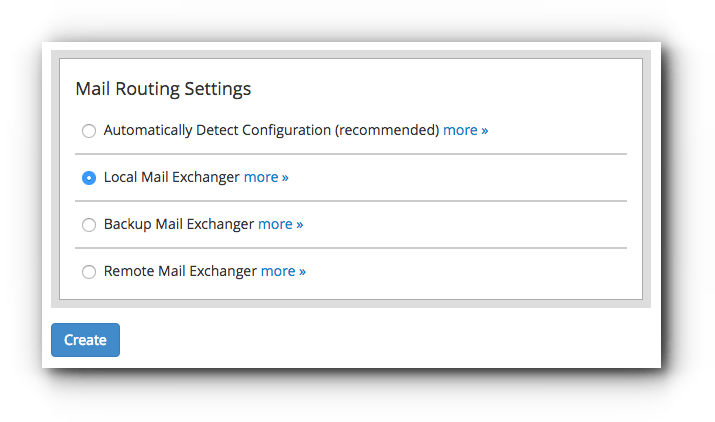Click the Remote Mail Exchanger label text
715x422 pixels.
click(x=180, y=271)
